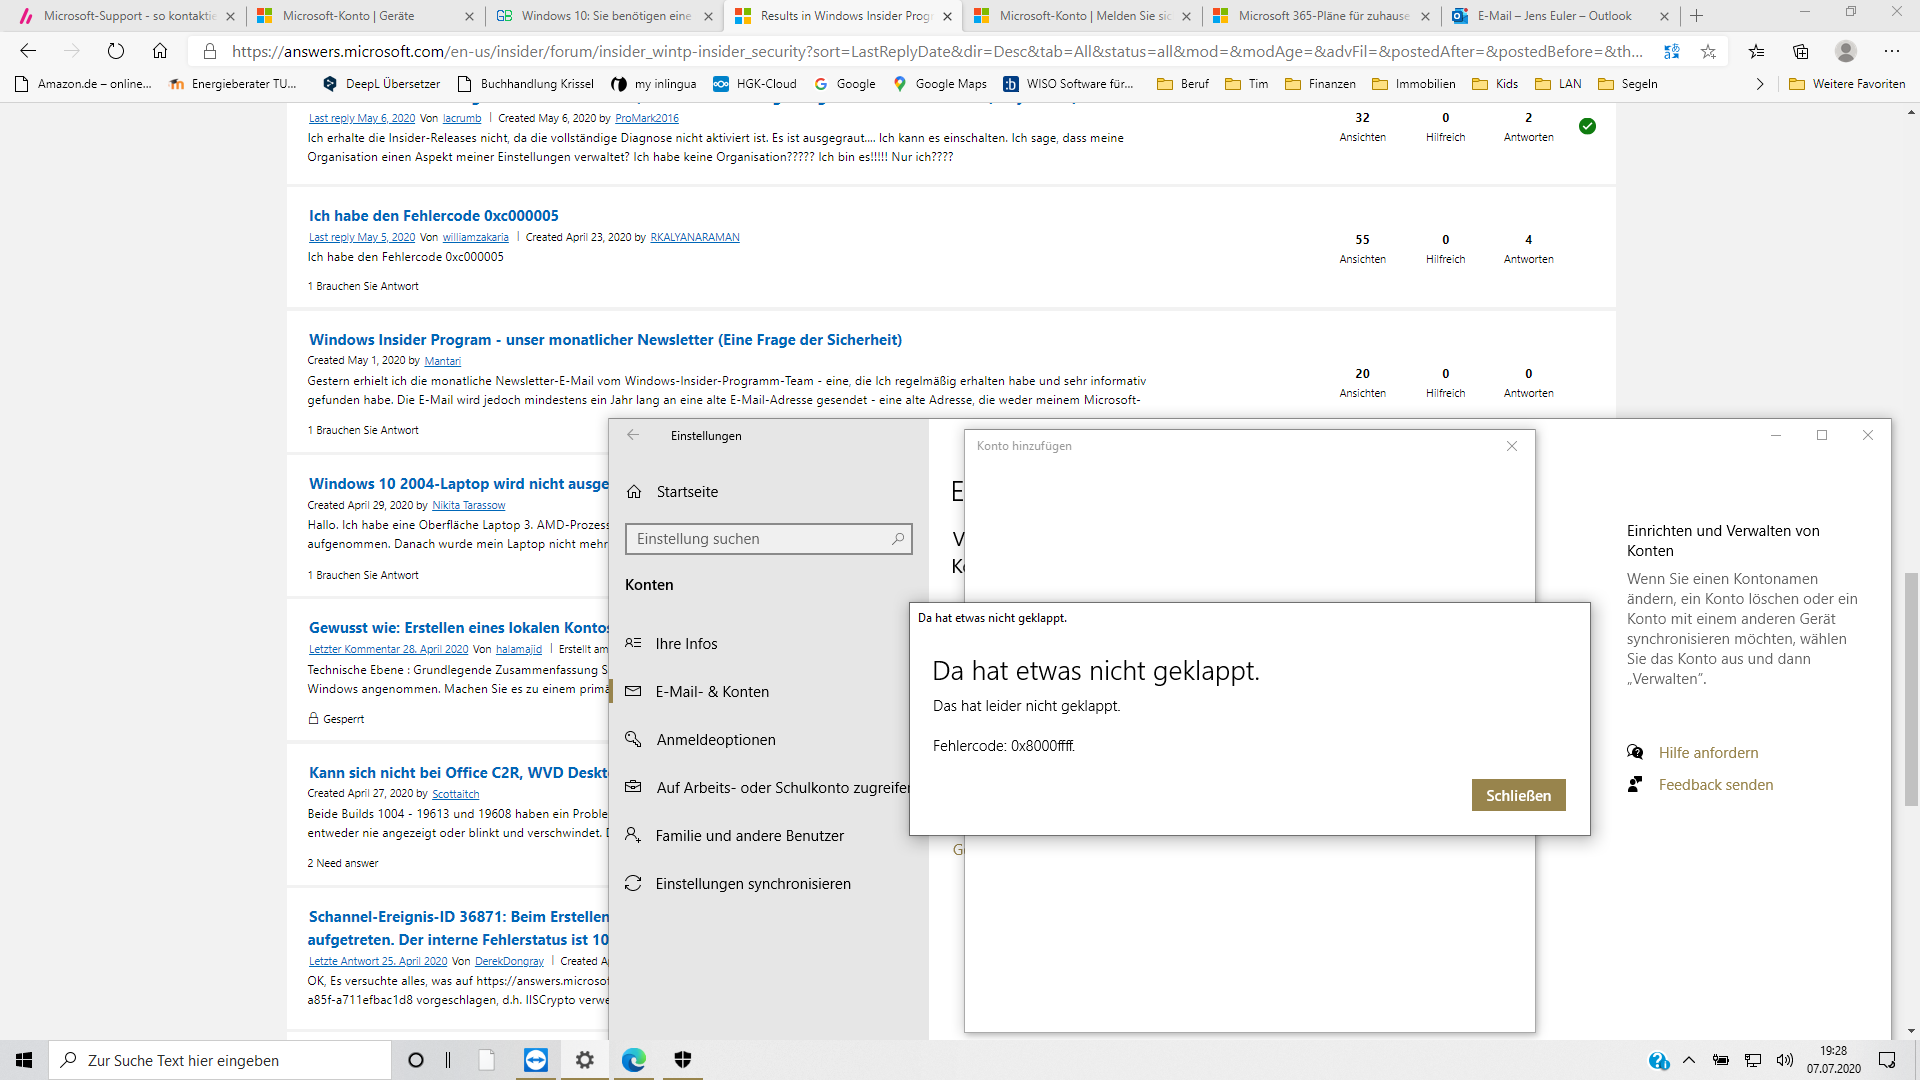Open Kann sich nicht bei Office C2R thread
The width and height of the screenshot is (1920, 1080).
(458, 772)
